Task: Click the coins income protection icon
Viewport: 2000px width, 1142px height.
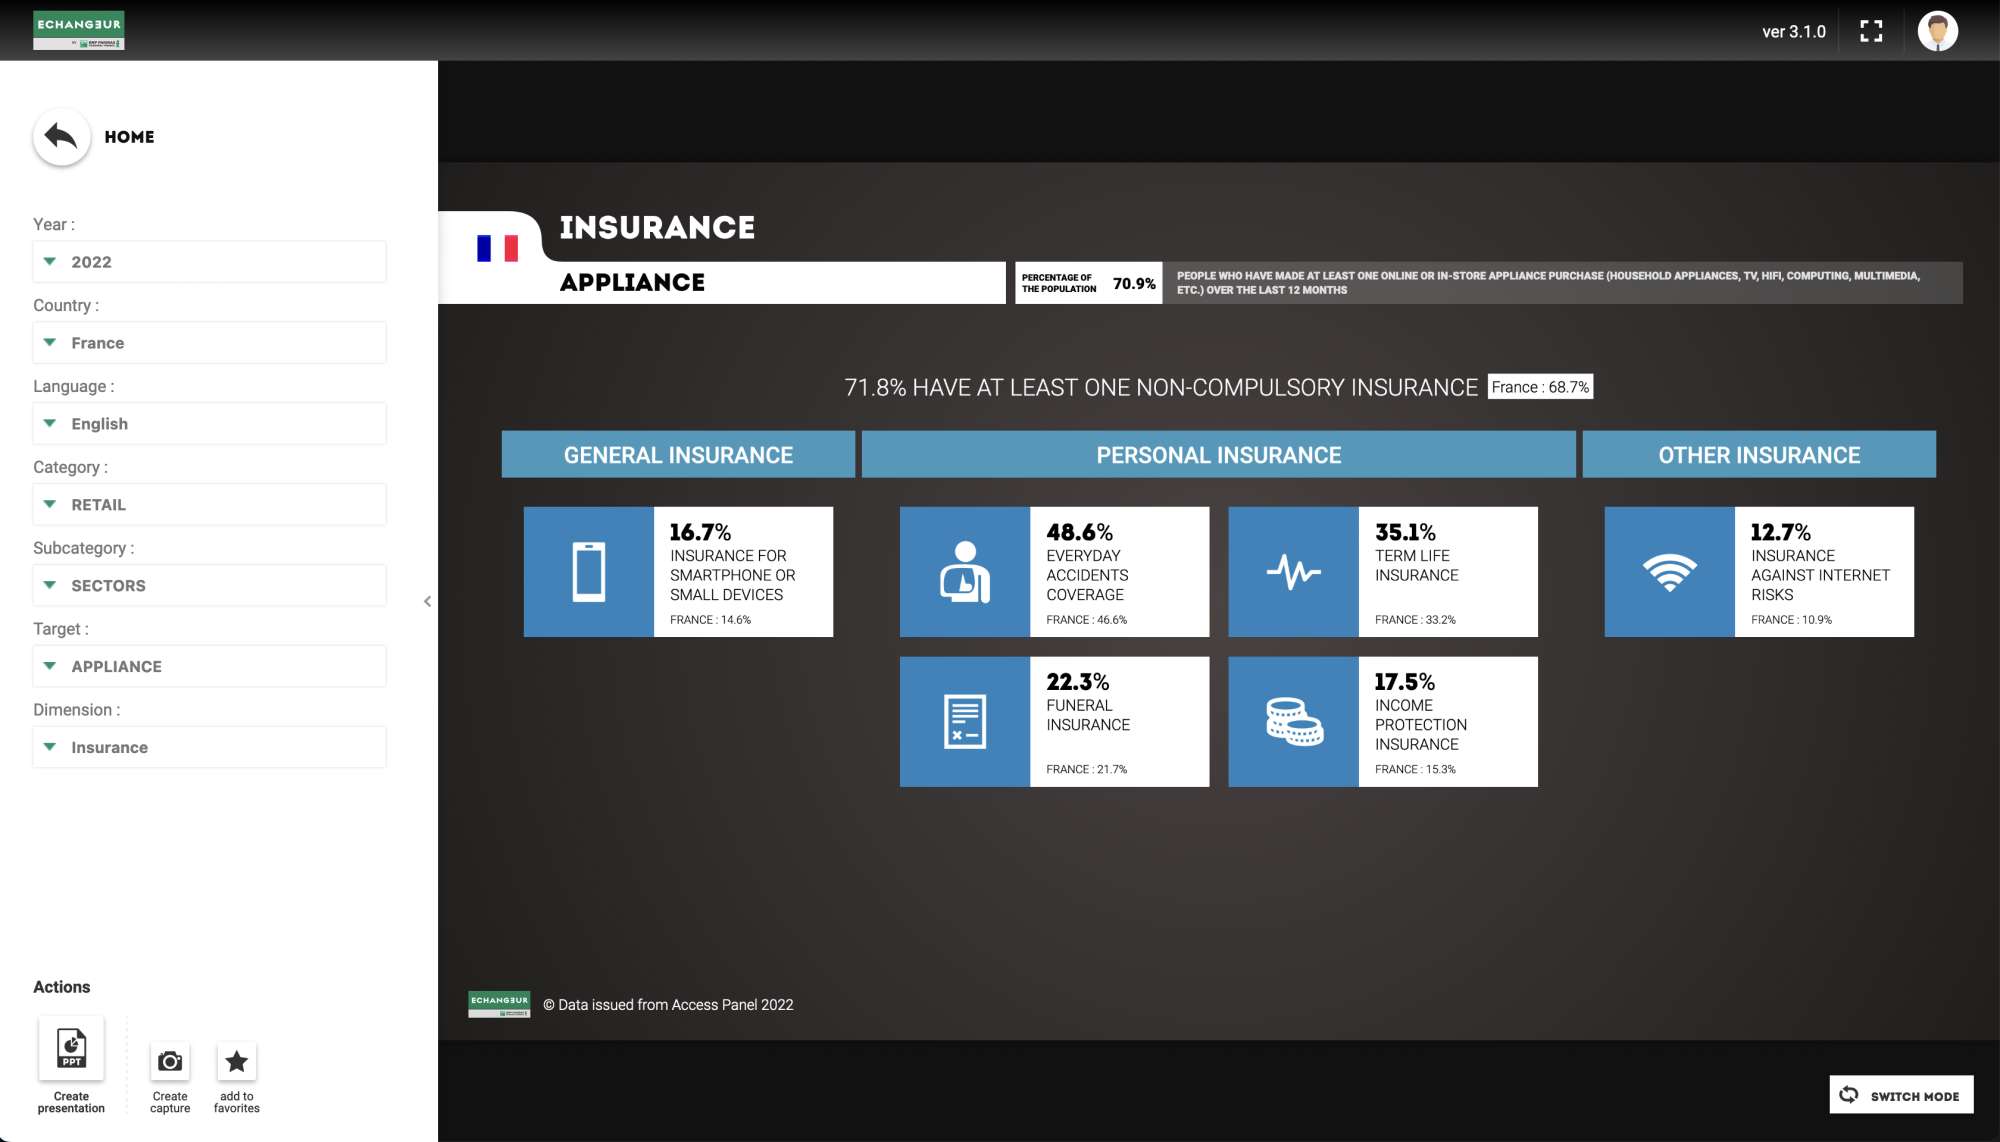Action: coord(1293,722)
